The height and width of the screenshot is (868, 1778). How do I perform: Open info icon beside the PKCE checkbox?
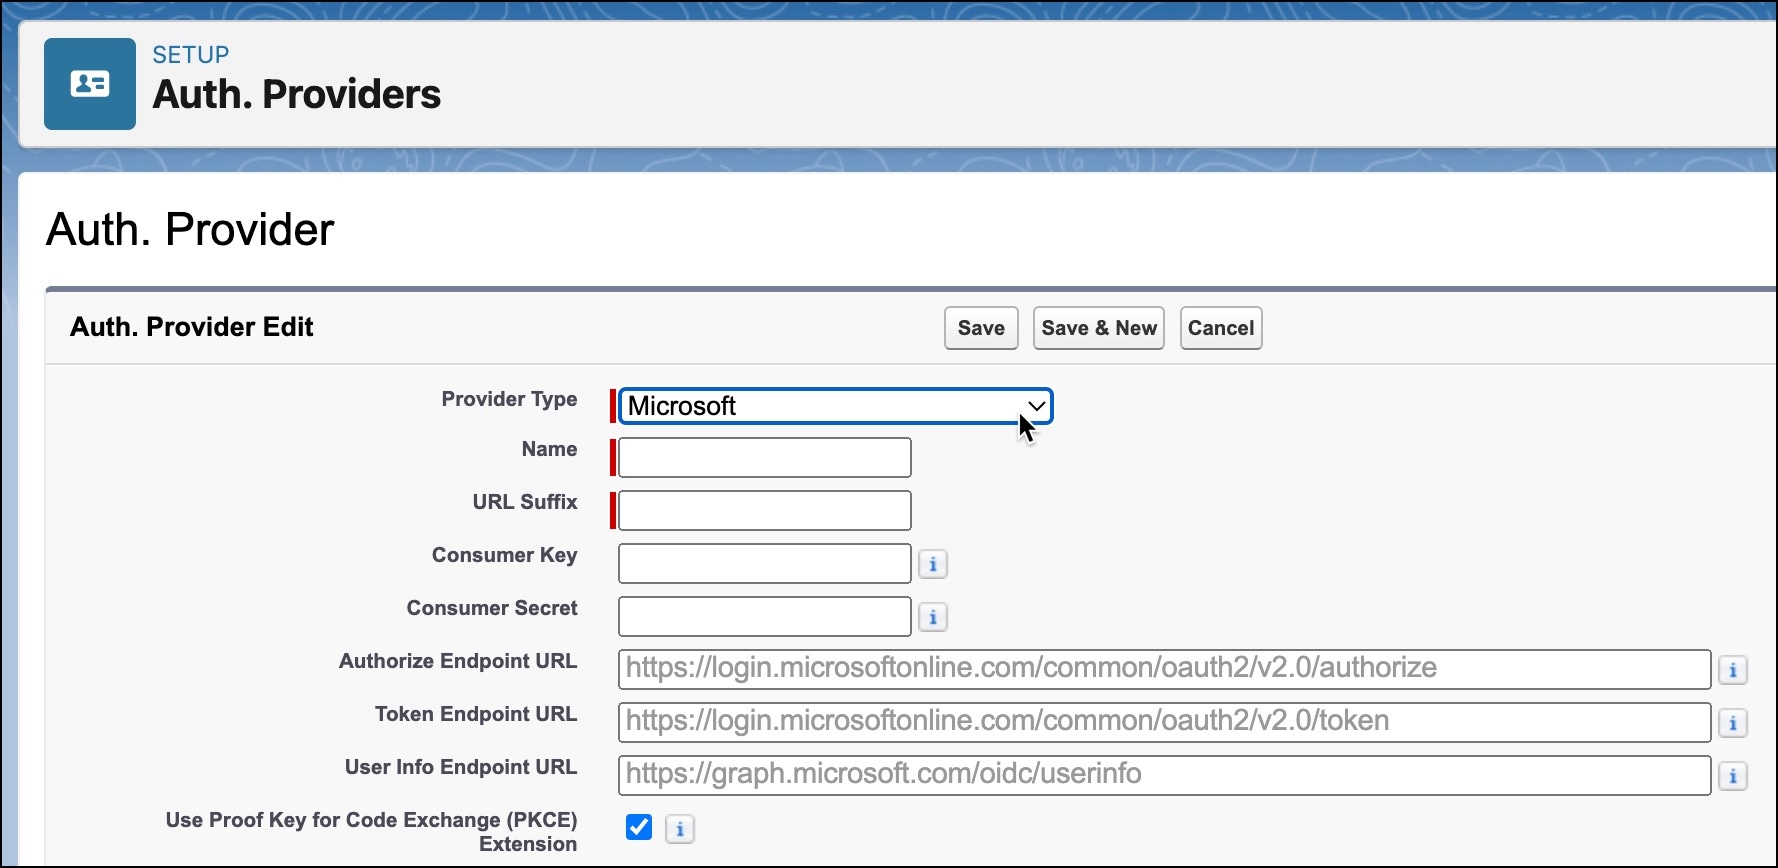point(680,829)
